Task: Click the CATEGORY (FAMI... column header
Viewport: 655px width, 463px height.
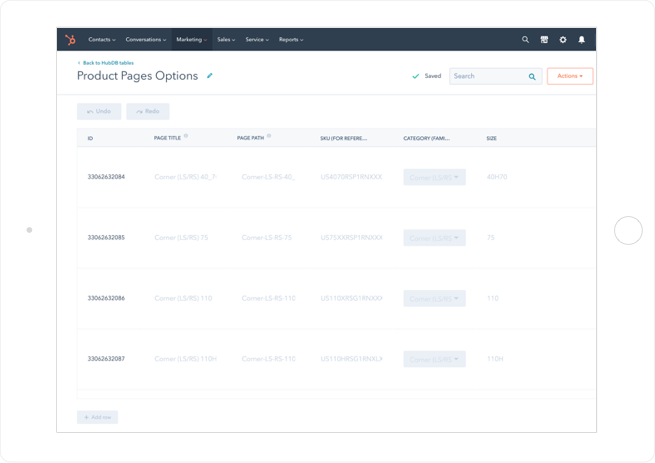Action: (x=427, y=138)
